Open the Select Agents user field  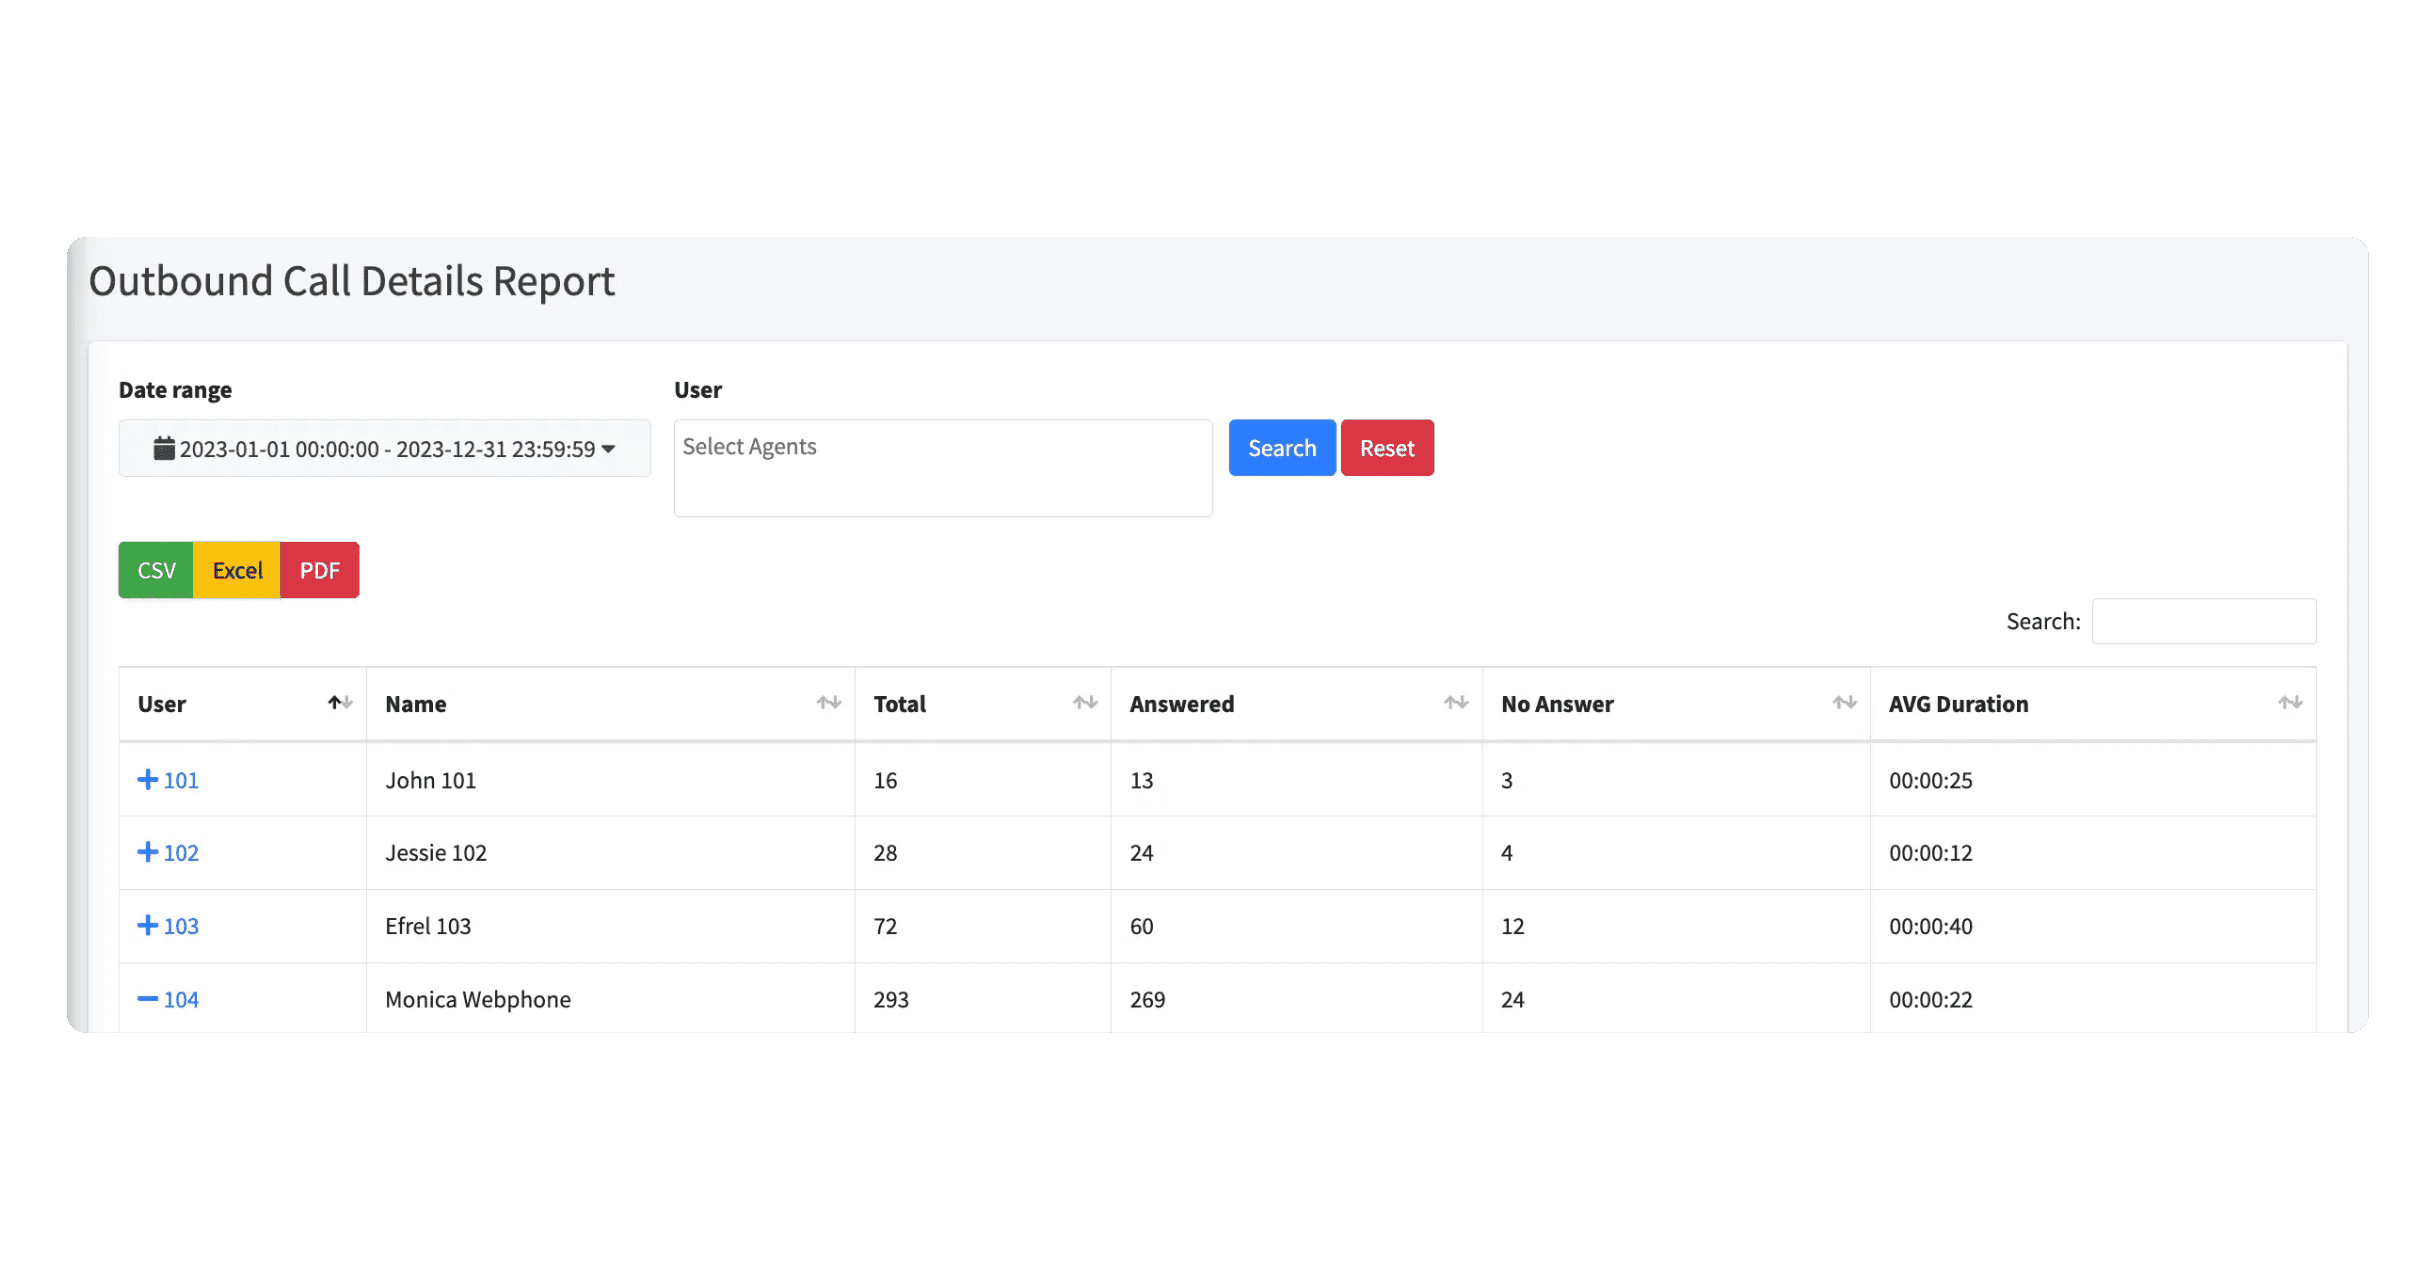pyautogui.click(x=942, y=467)
